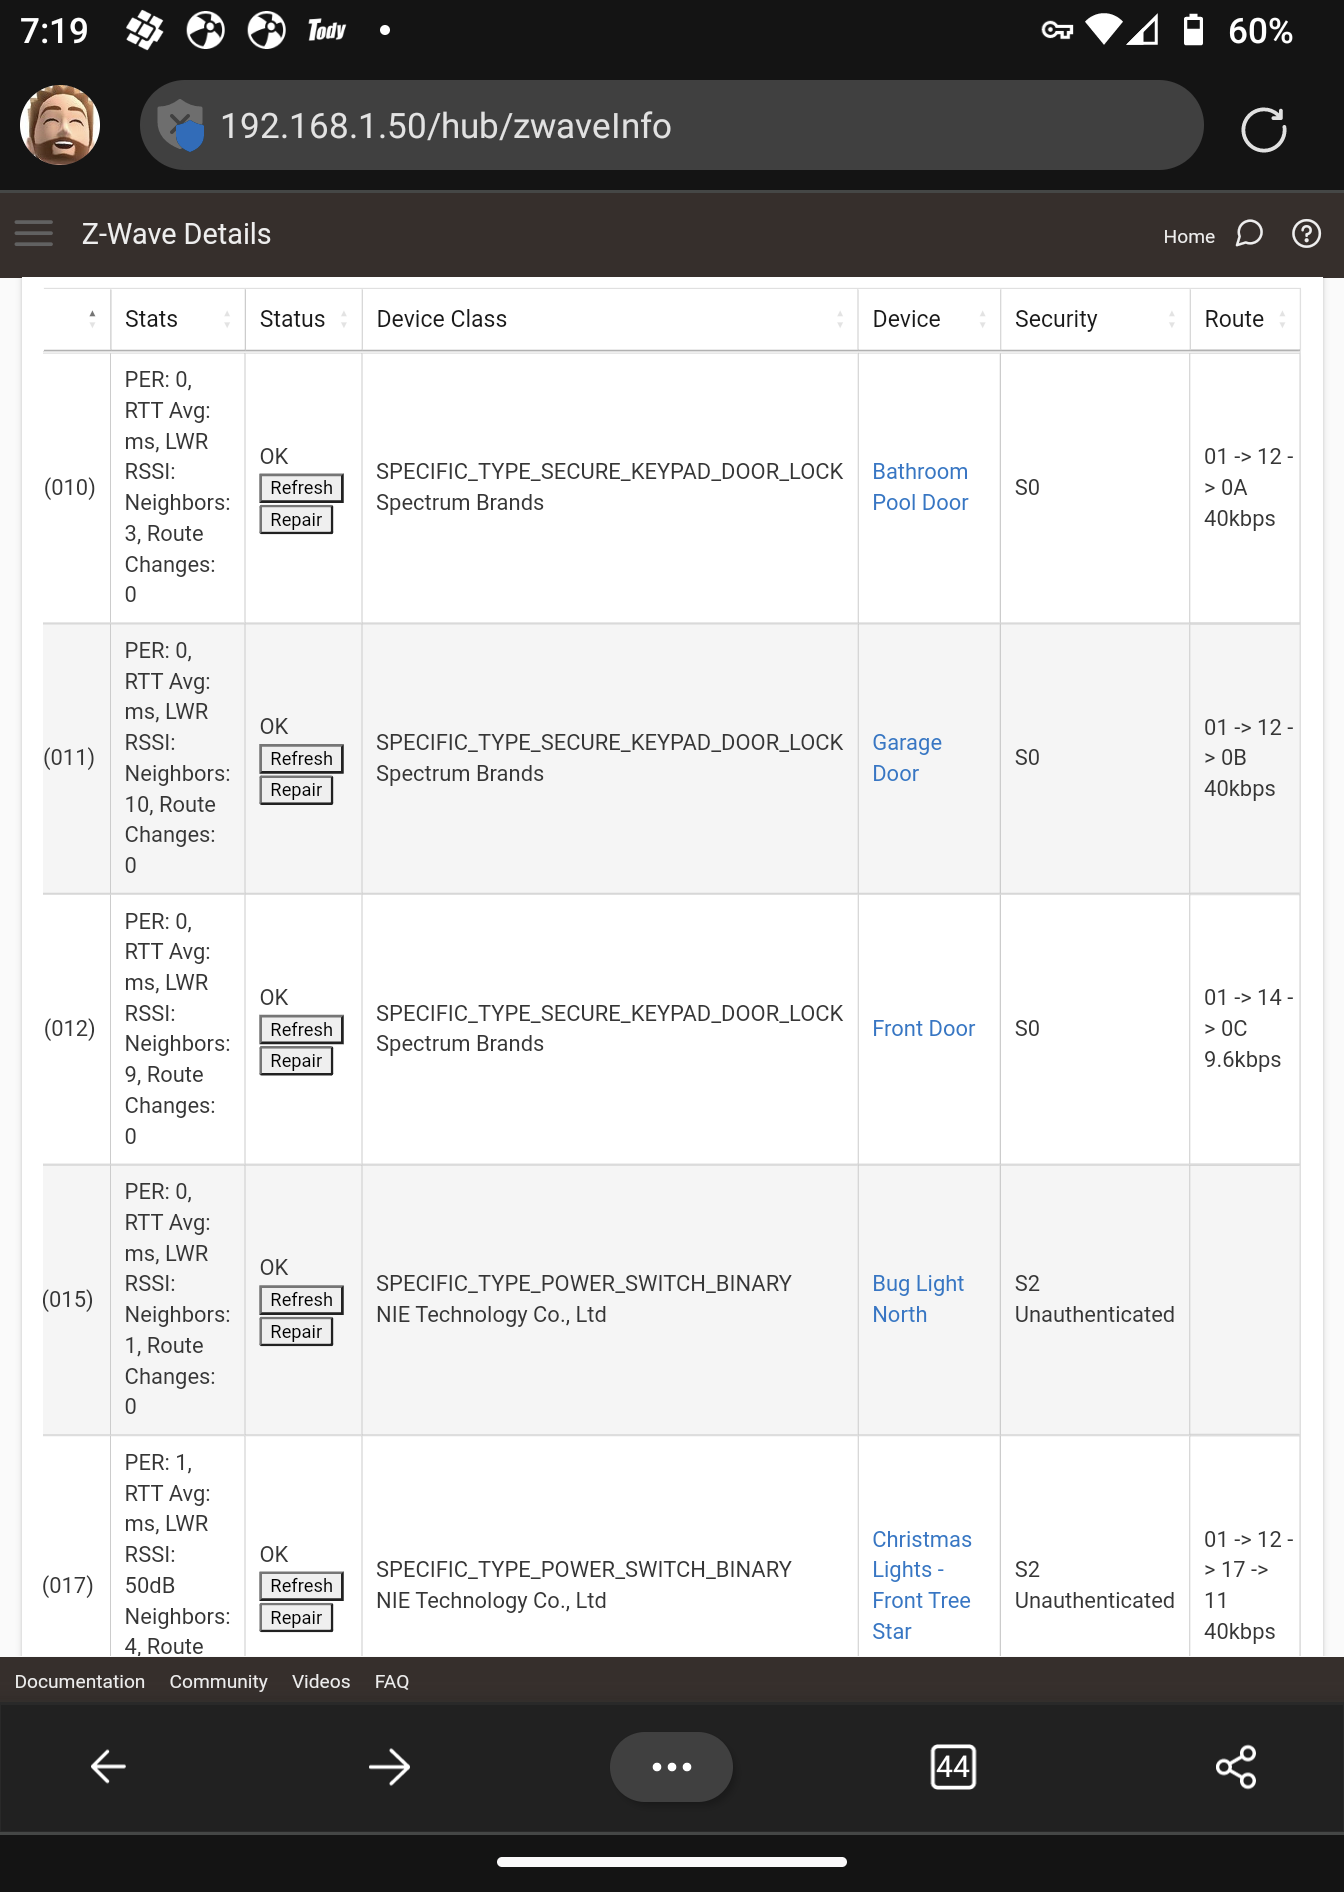Sort table by Security column
This screenshot has height=1892, width=1344.
coord(1095,319)
